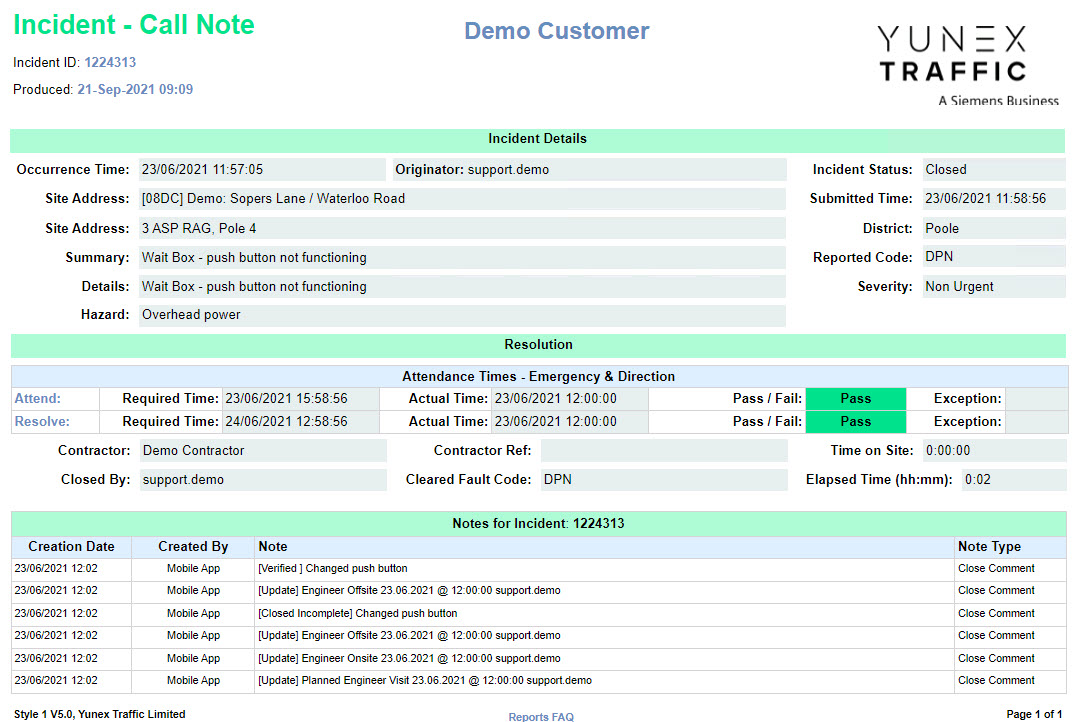Click Close Comment in the Verified row
Viewport: 1075px width, 722px height.
(x=996, y=568)
